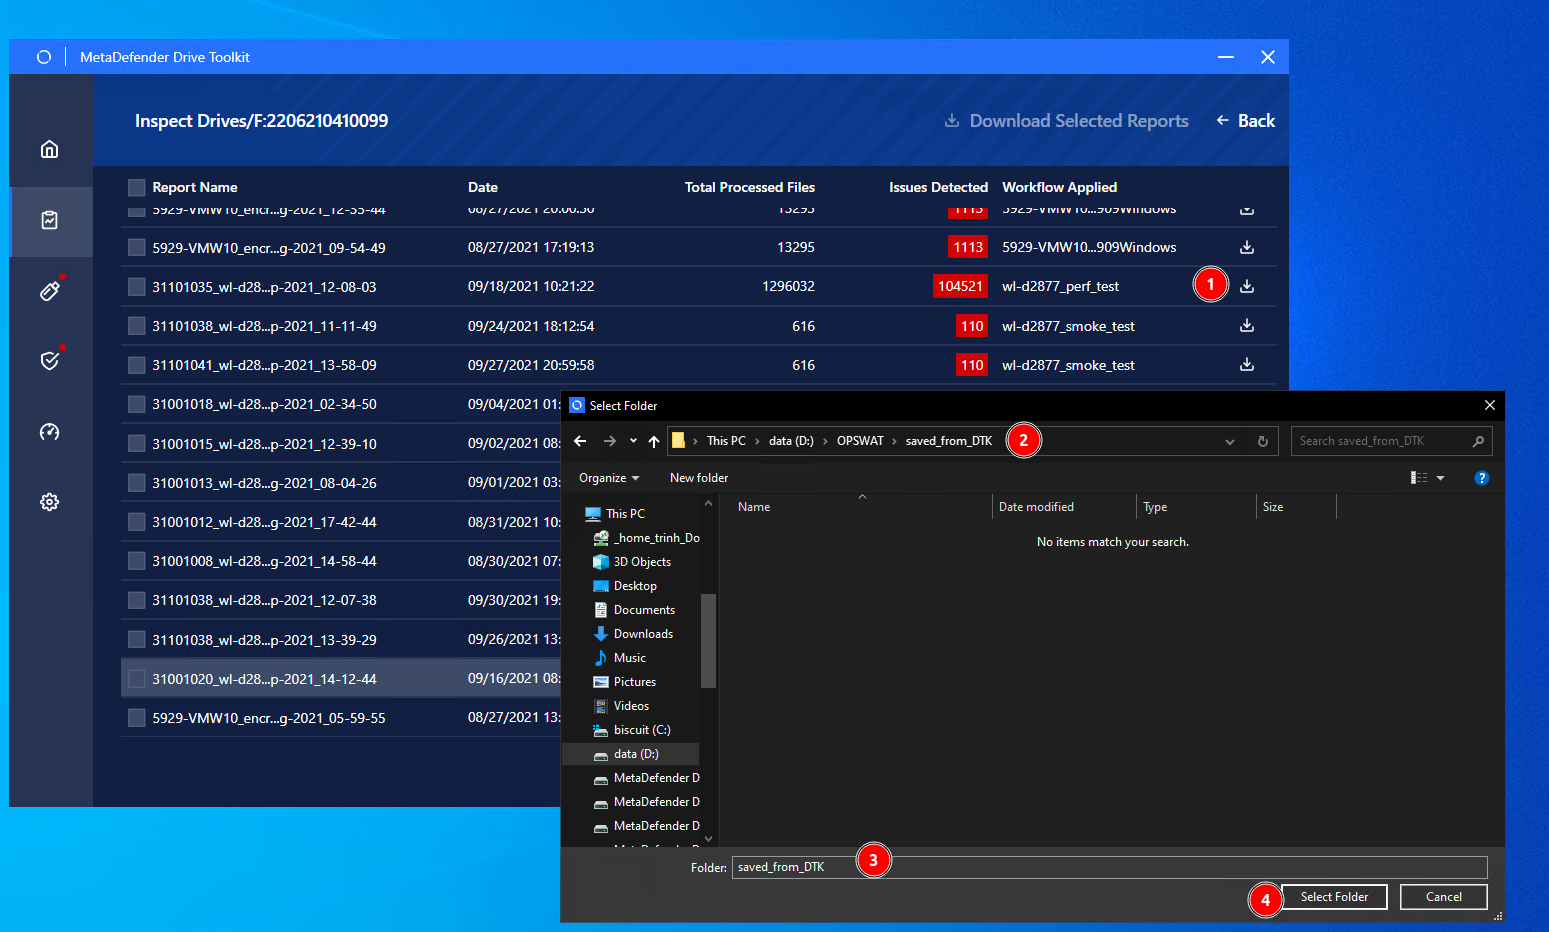Viewport: 1549px width, 932px height.
Task: Check report 31101035_wl-d28...p-2021_12-08-03
Action: point(137,287)
